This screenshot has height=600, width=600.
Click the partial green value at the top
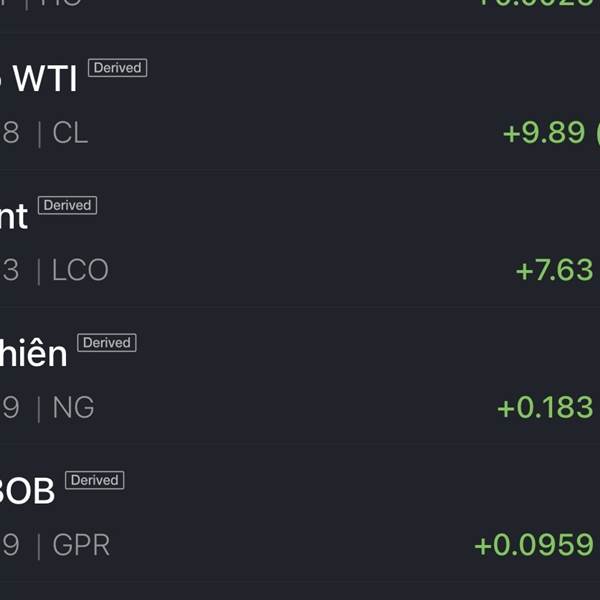pos(539,3)
